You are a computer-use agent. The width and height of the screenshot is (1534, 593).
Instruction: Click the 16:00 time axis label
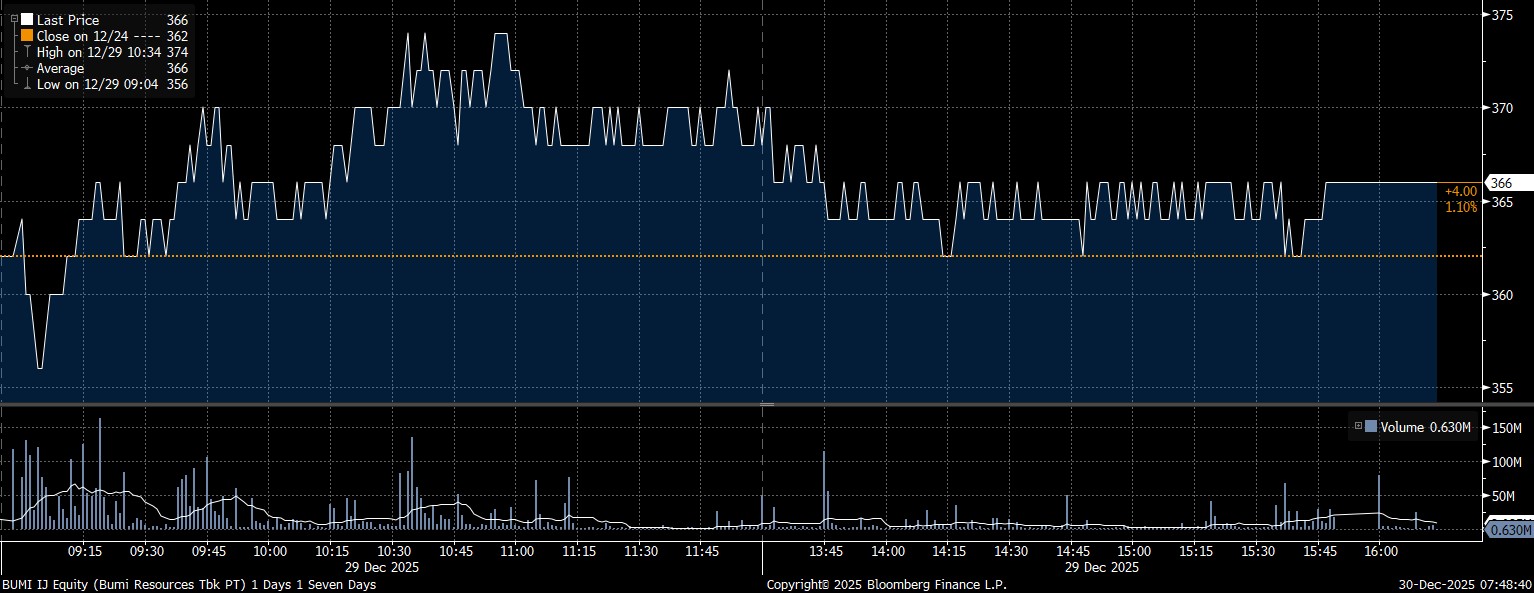1379,551
